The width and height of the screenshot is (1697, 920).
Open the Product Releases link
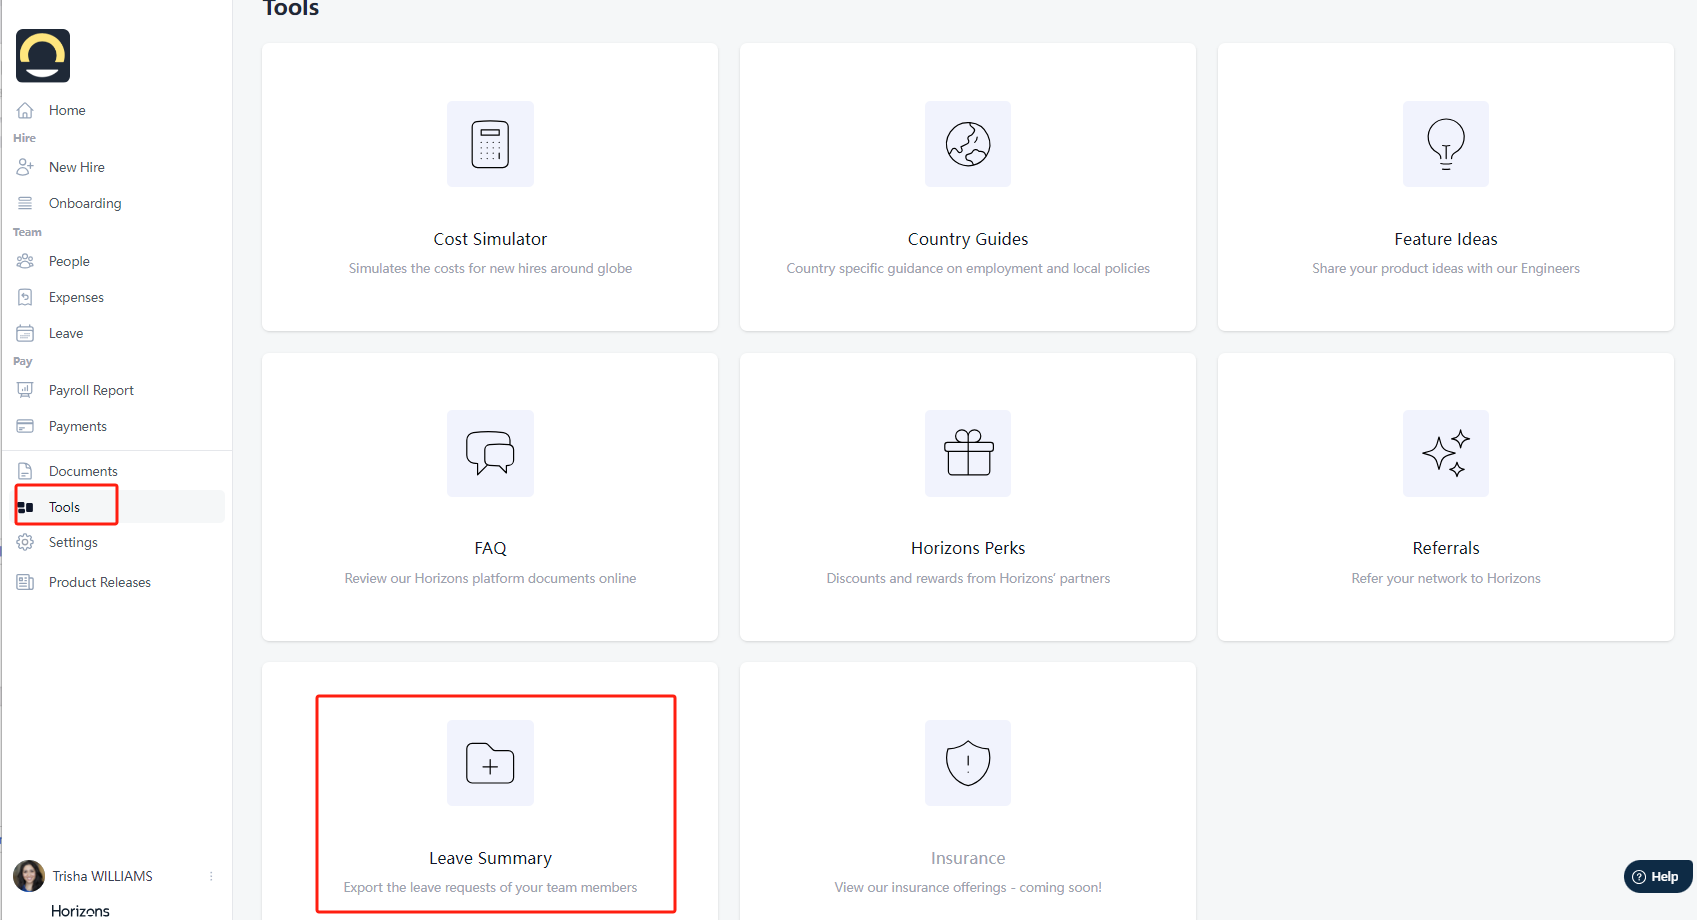99,582
